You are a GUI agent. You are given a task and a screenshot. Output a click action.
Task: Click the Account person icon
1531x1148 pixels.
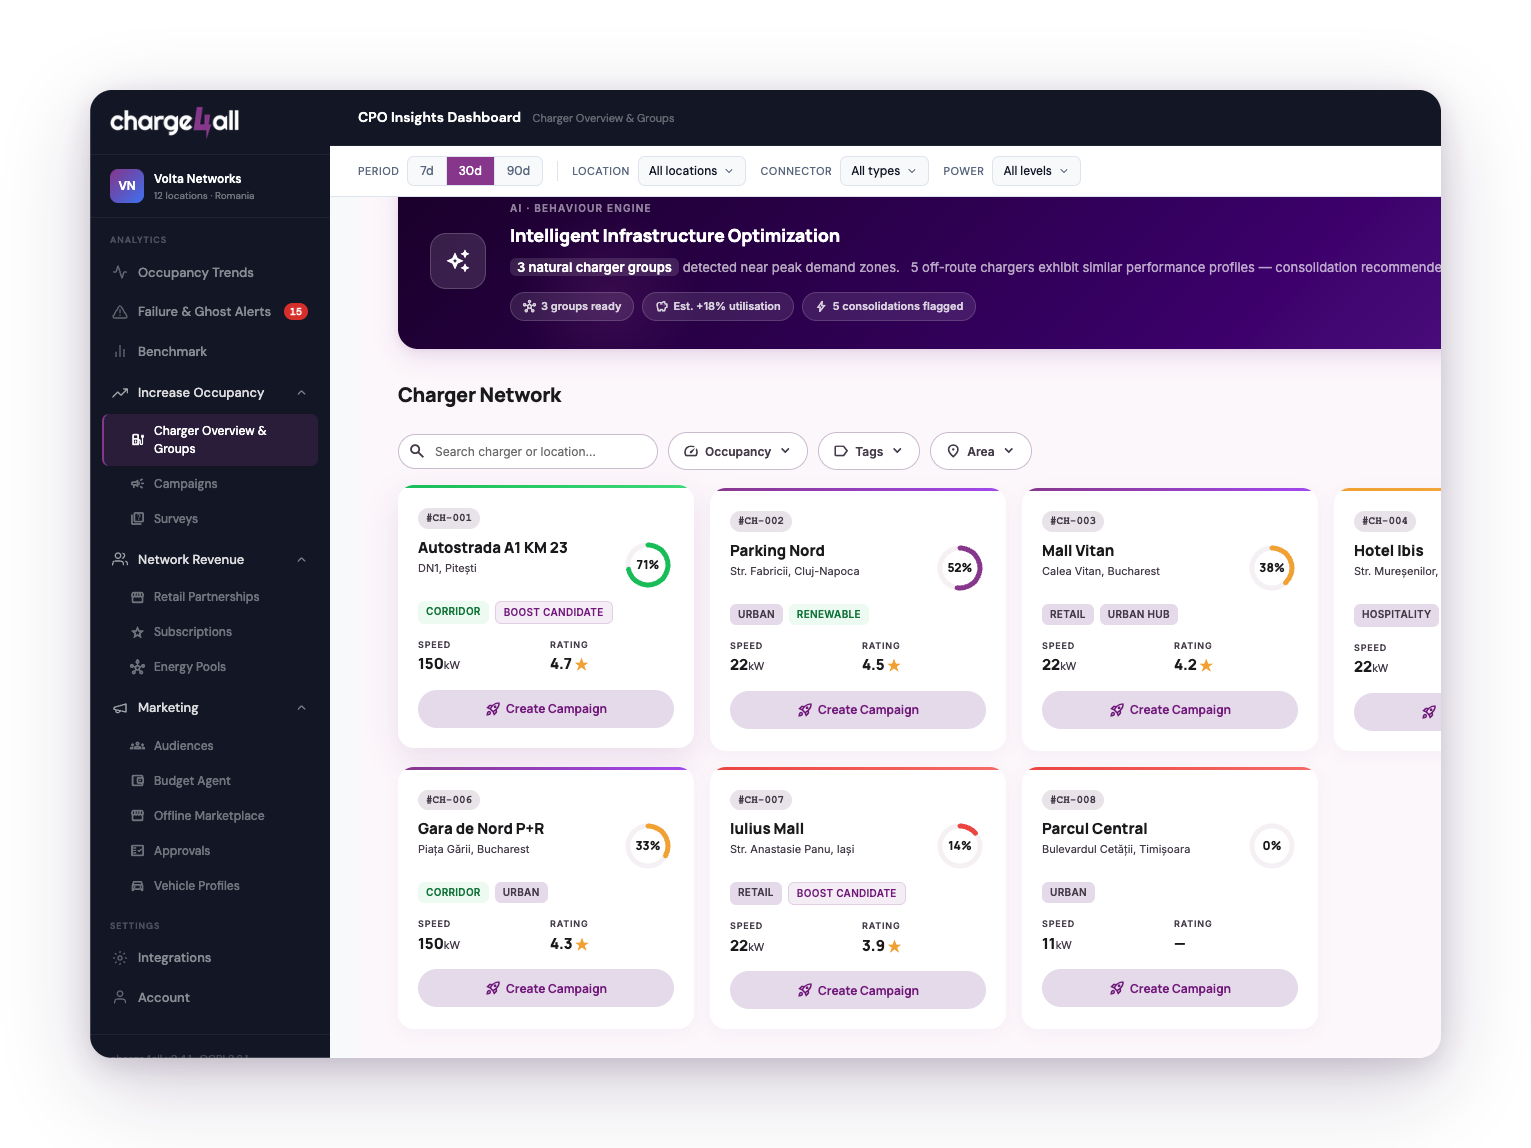click(x=120, y=998)
